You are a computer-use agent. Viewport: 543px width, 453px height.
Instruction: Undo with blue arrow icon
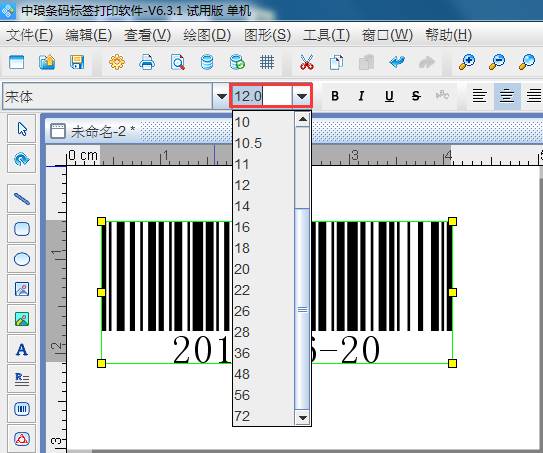coord(397,63)
